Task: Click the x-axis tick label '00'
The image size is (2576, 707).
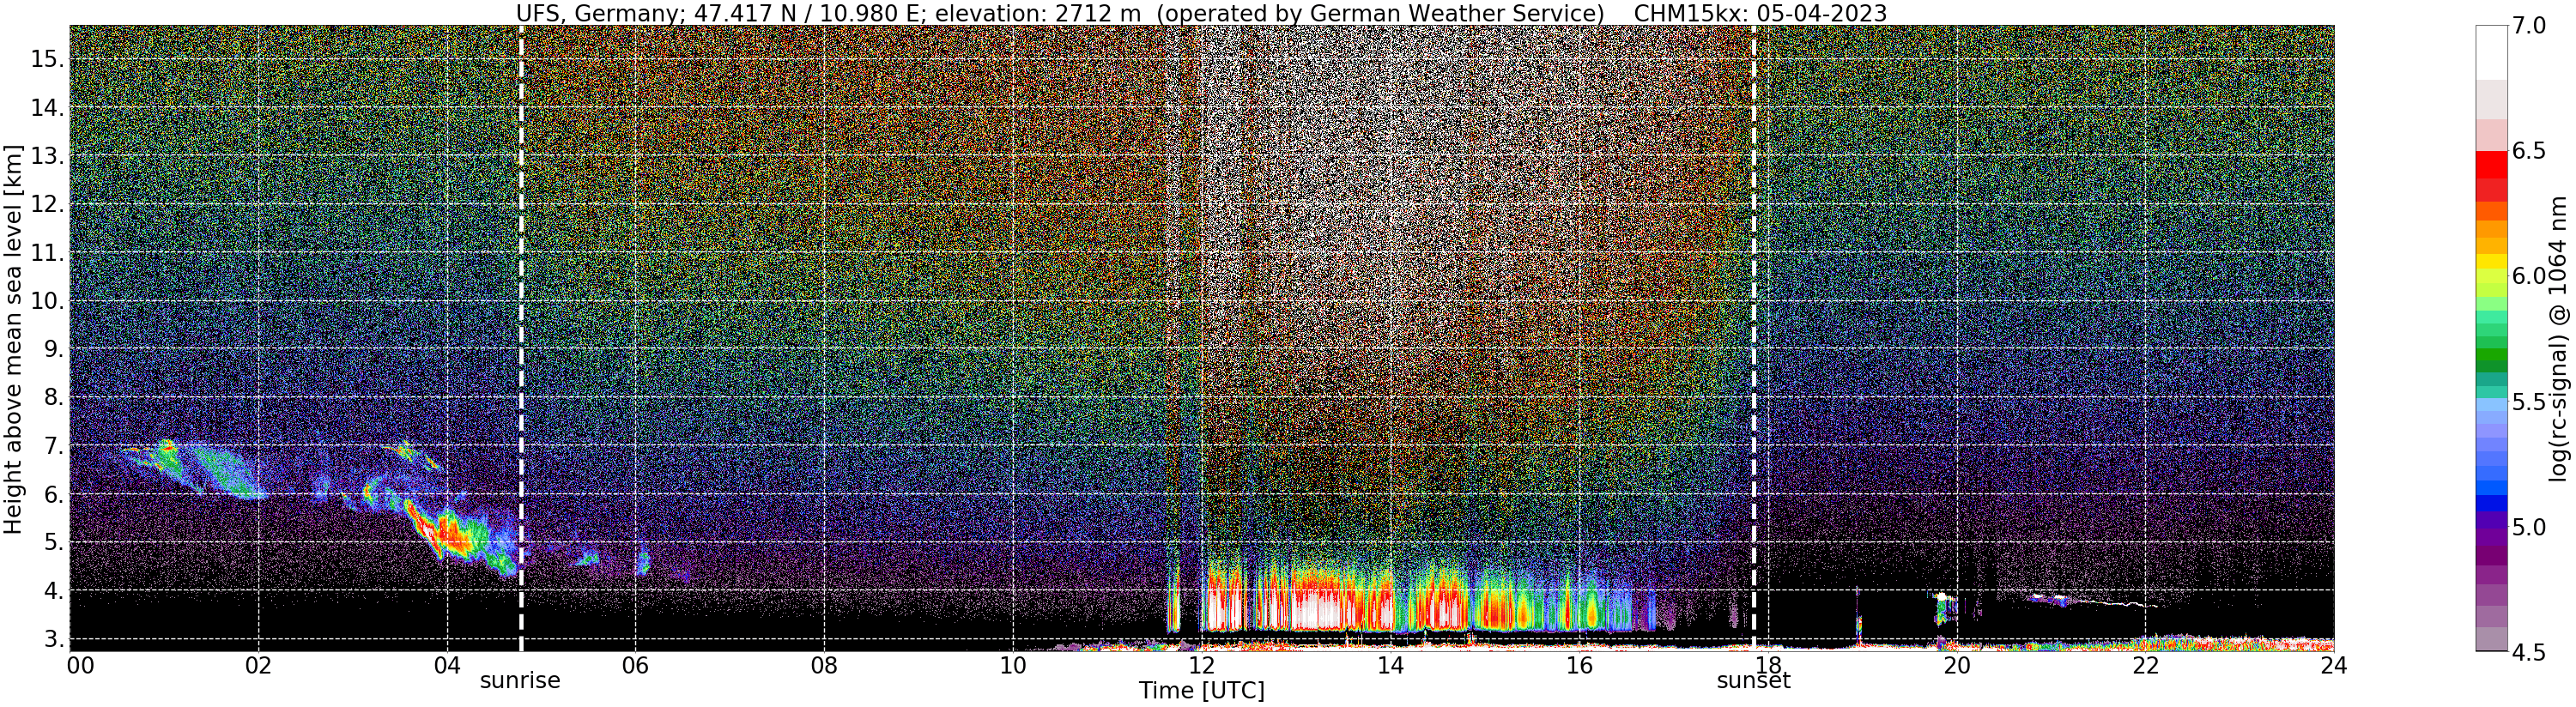Action: click(80, 666)
